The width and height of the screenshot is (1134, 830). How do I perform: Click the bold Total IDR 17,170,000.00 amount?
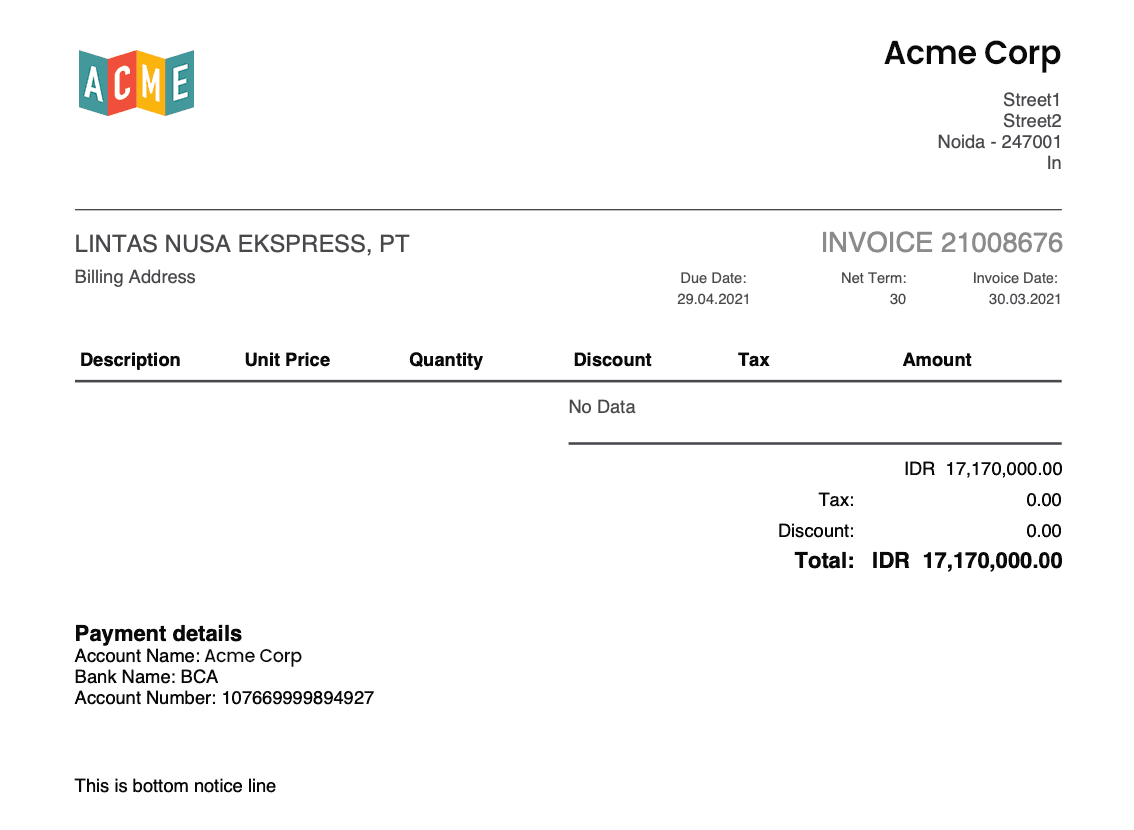pyautogui.click(x=966, y=561)
